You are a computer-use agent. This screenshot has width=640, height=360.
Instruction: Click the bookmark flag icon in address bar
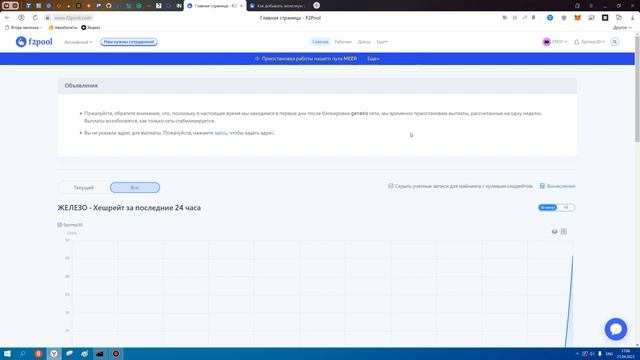[533, 18]
